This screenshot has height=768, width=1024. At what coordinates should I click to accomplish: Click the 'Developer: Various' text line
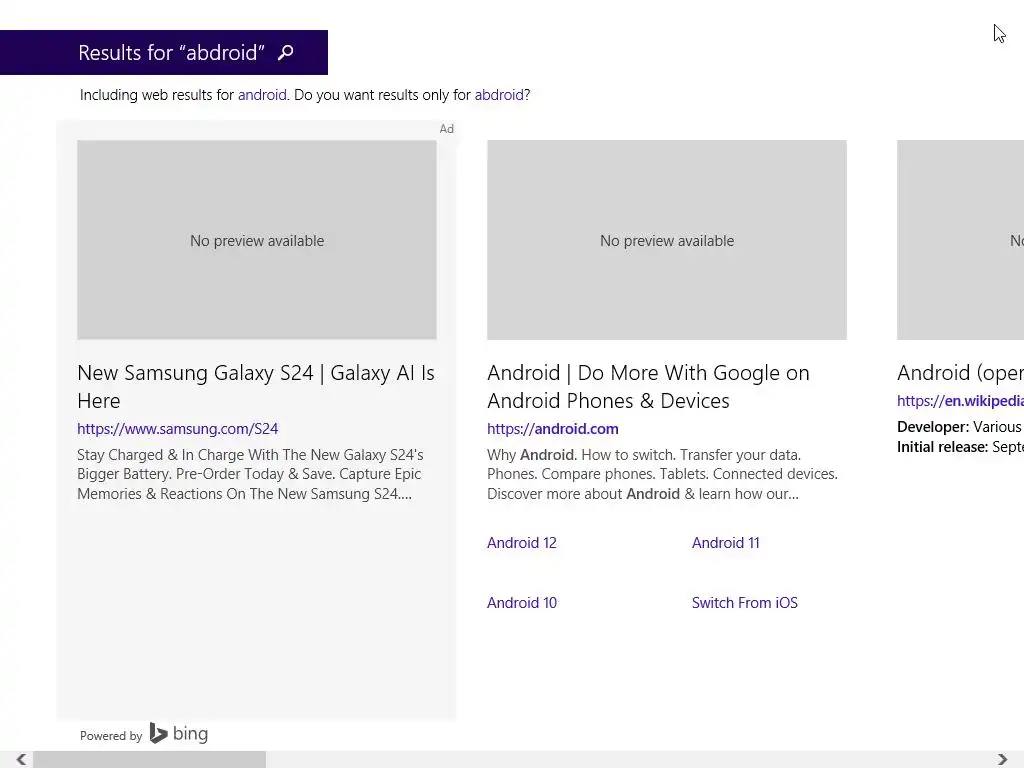[x=960, y=427]
